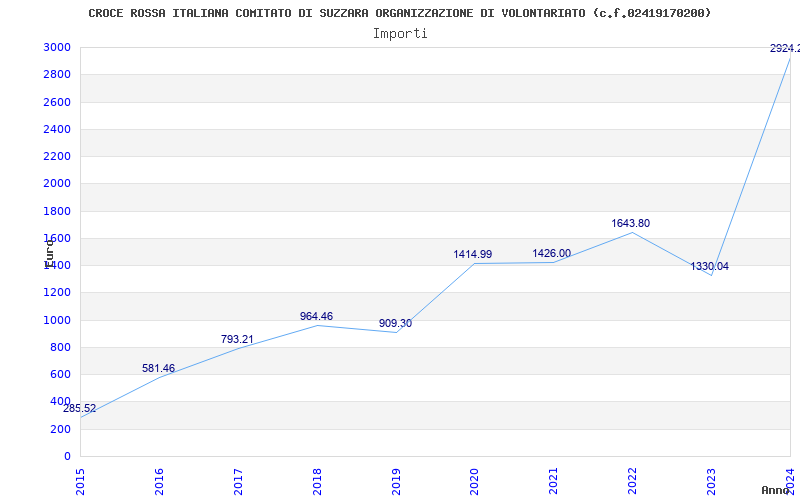Click the y-axis value 2600

pos(57,102)
